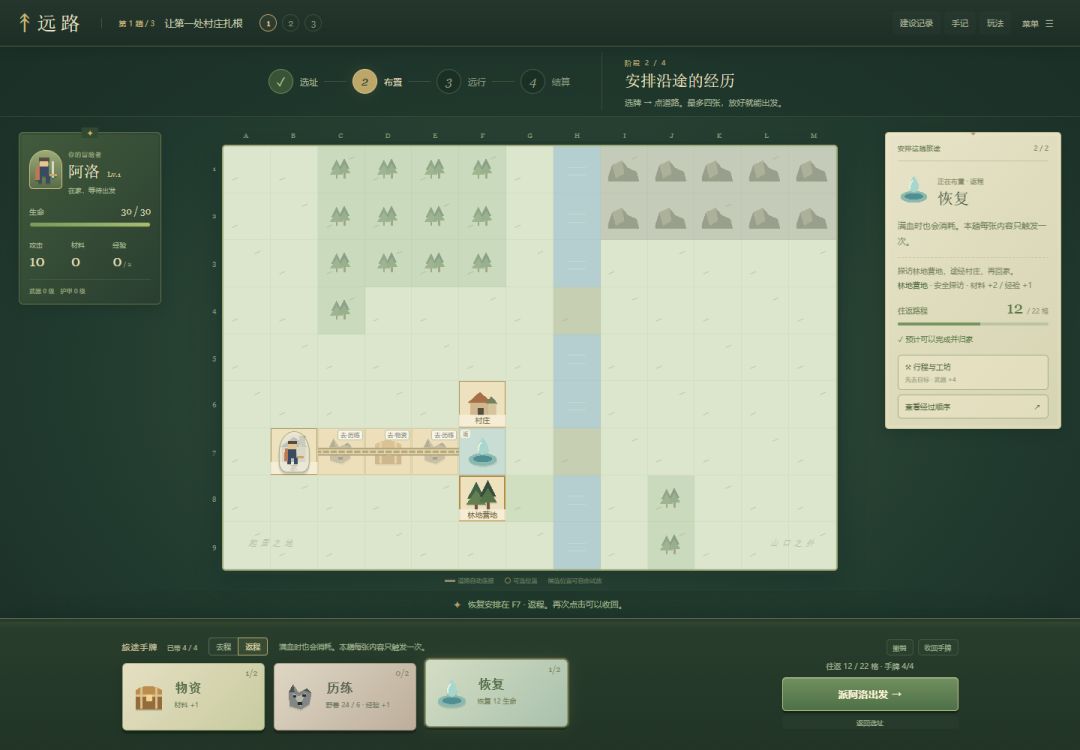Screen dimensions: 1080x750
Task: Click the 远路 arrow logo icon
Action: coord(24,23)
